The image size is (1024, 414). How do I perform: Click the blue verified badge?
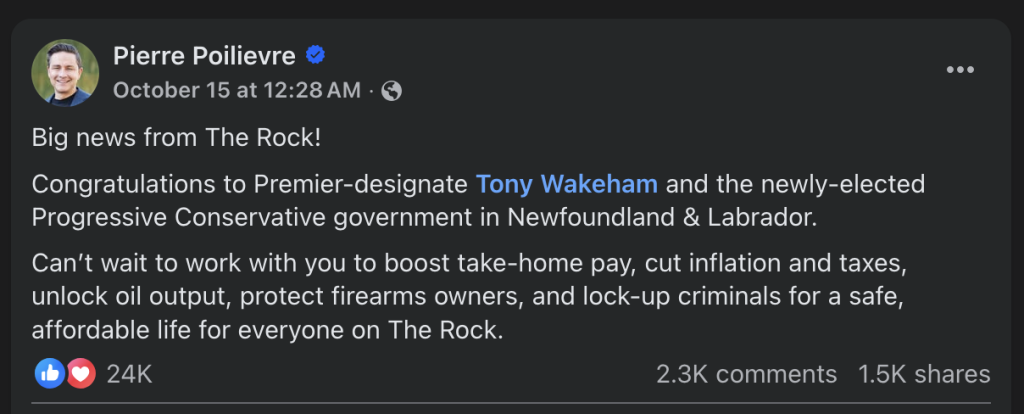pyautogui.click(x=315, y=54)
